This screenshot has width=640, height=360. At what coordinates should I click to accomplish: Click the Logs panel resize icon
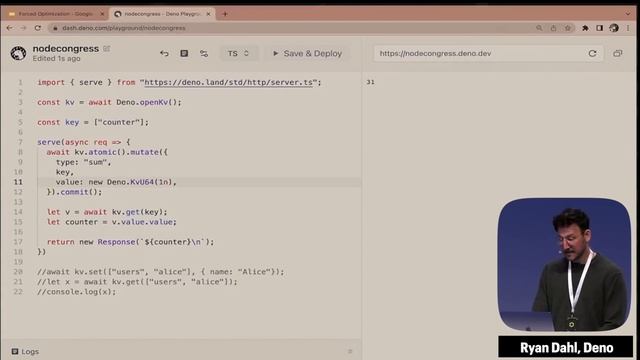click(350, 351)
